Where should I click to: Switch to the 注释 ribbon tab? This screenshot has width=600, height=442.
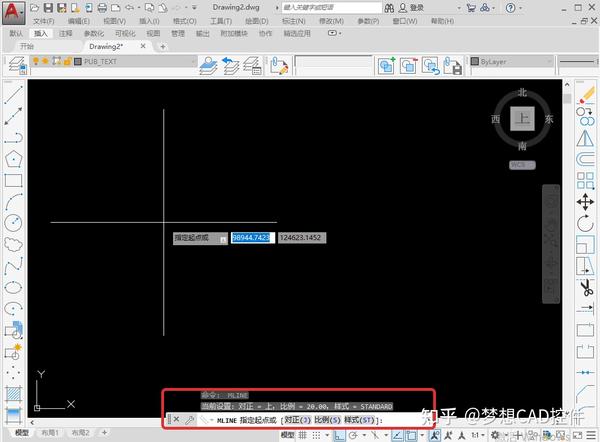coord(65,34)
